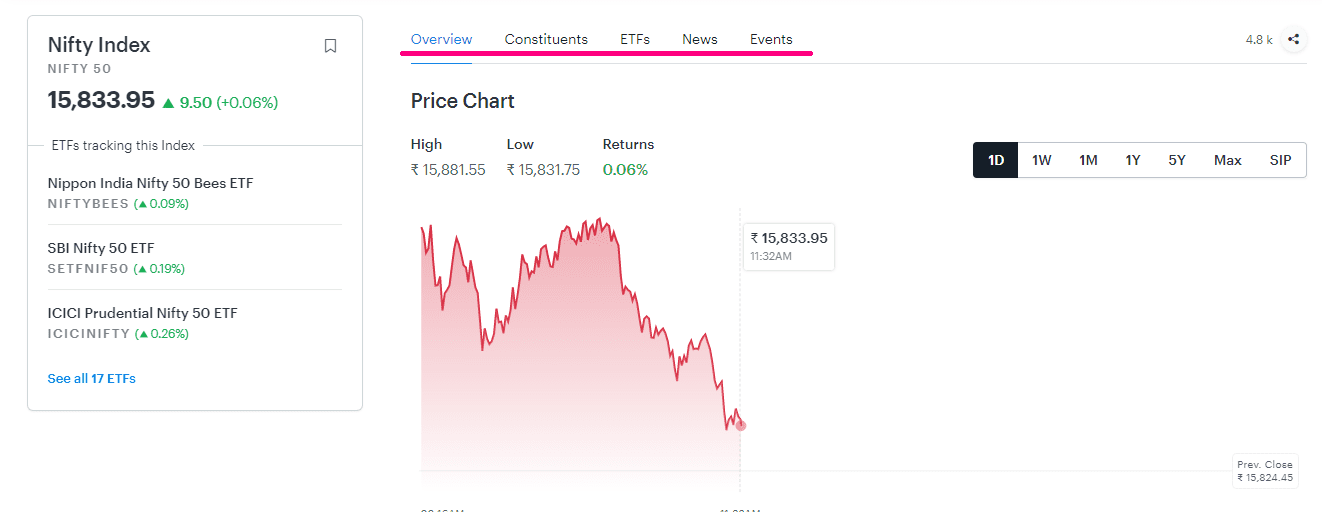Select the 1D chart range
1322x512 pixels.
[x=996, y=160]
